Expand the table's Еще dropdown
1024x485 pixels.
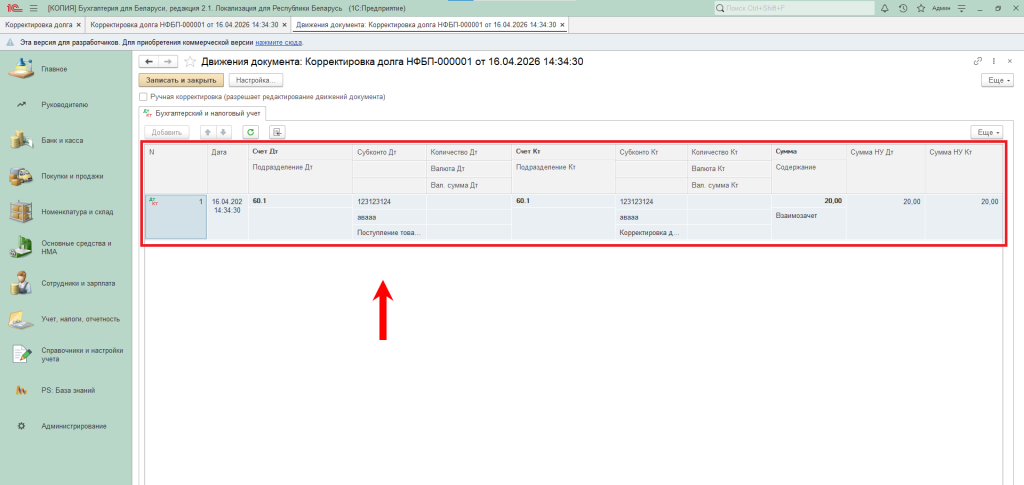tap(987, 132)
